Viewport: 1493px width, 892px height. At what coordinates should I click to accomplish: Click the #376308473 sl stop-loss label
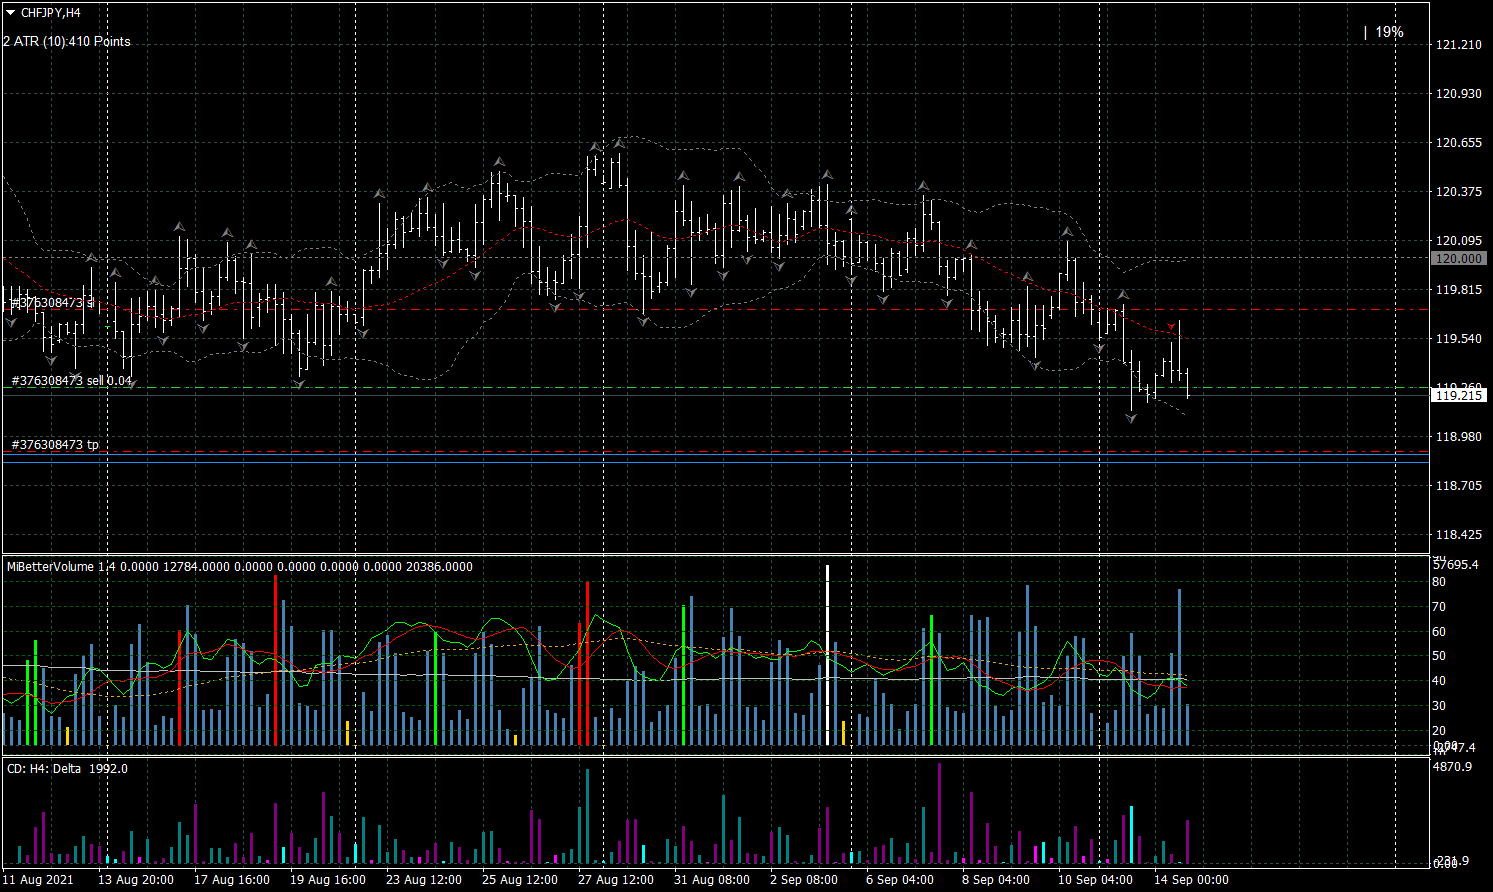coord(52,302)
